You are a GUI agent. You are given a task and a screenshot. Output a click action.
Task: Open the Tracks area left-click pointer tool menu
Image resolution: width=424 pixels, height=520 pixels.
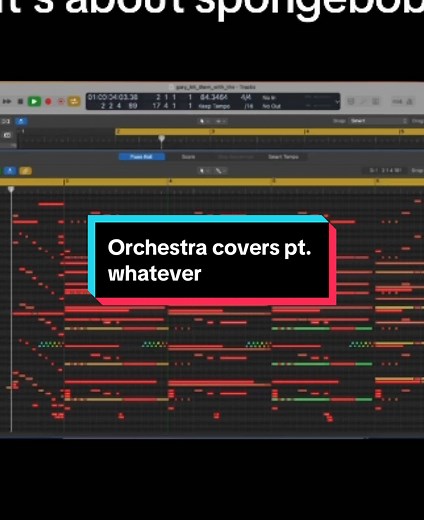click(x=204, y=121)
